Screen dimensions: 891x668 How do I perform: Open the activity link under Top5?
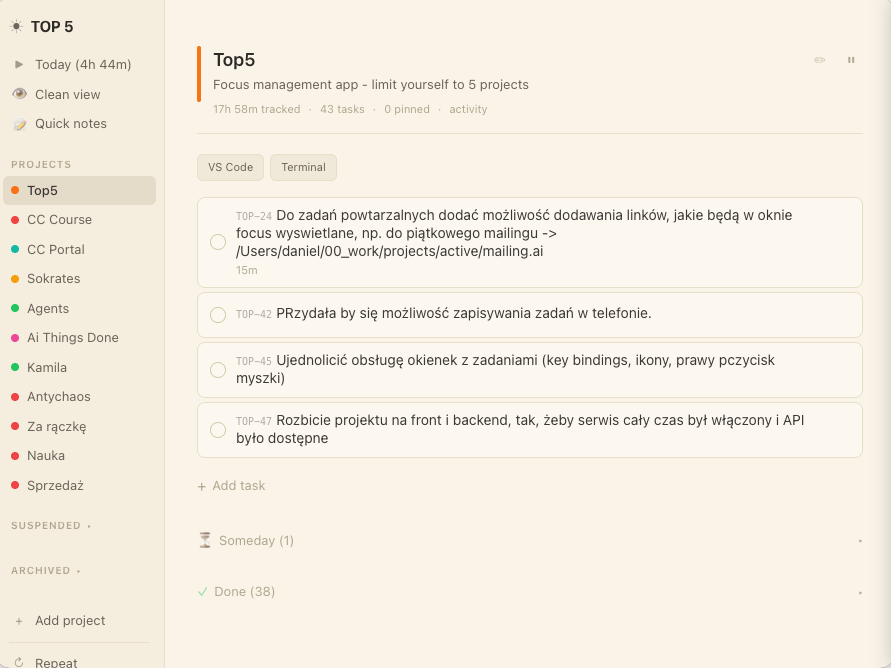[468, 110]
